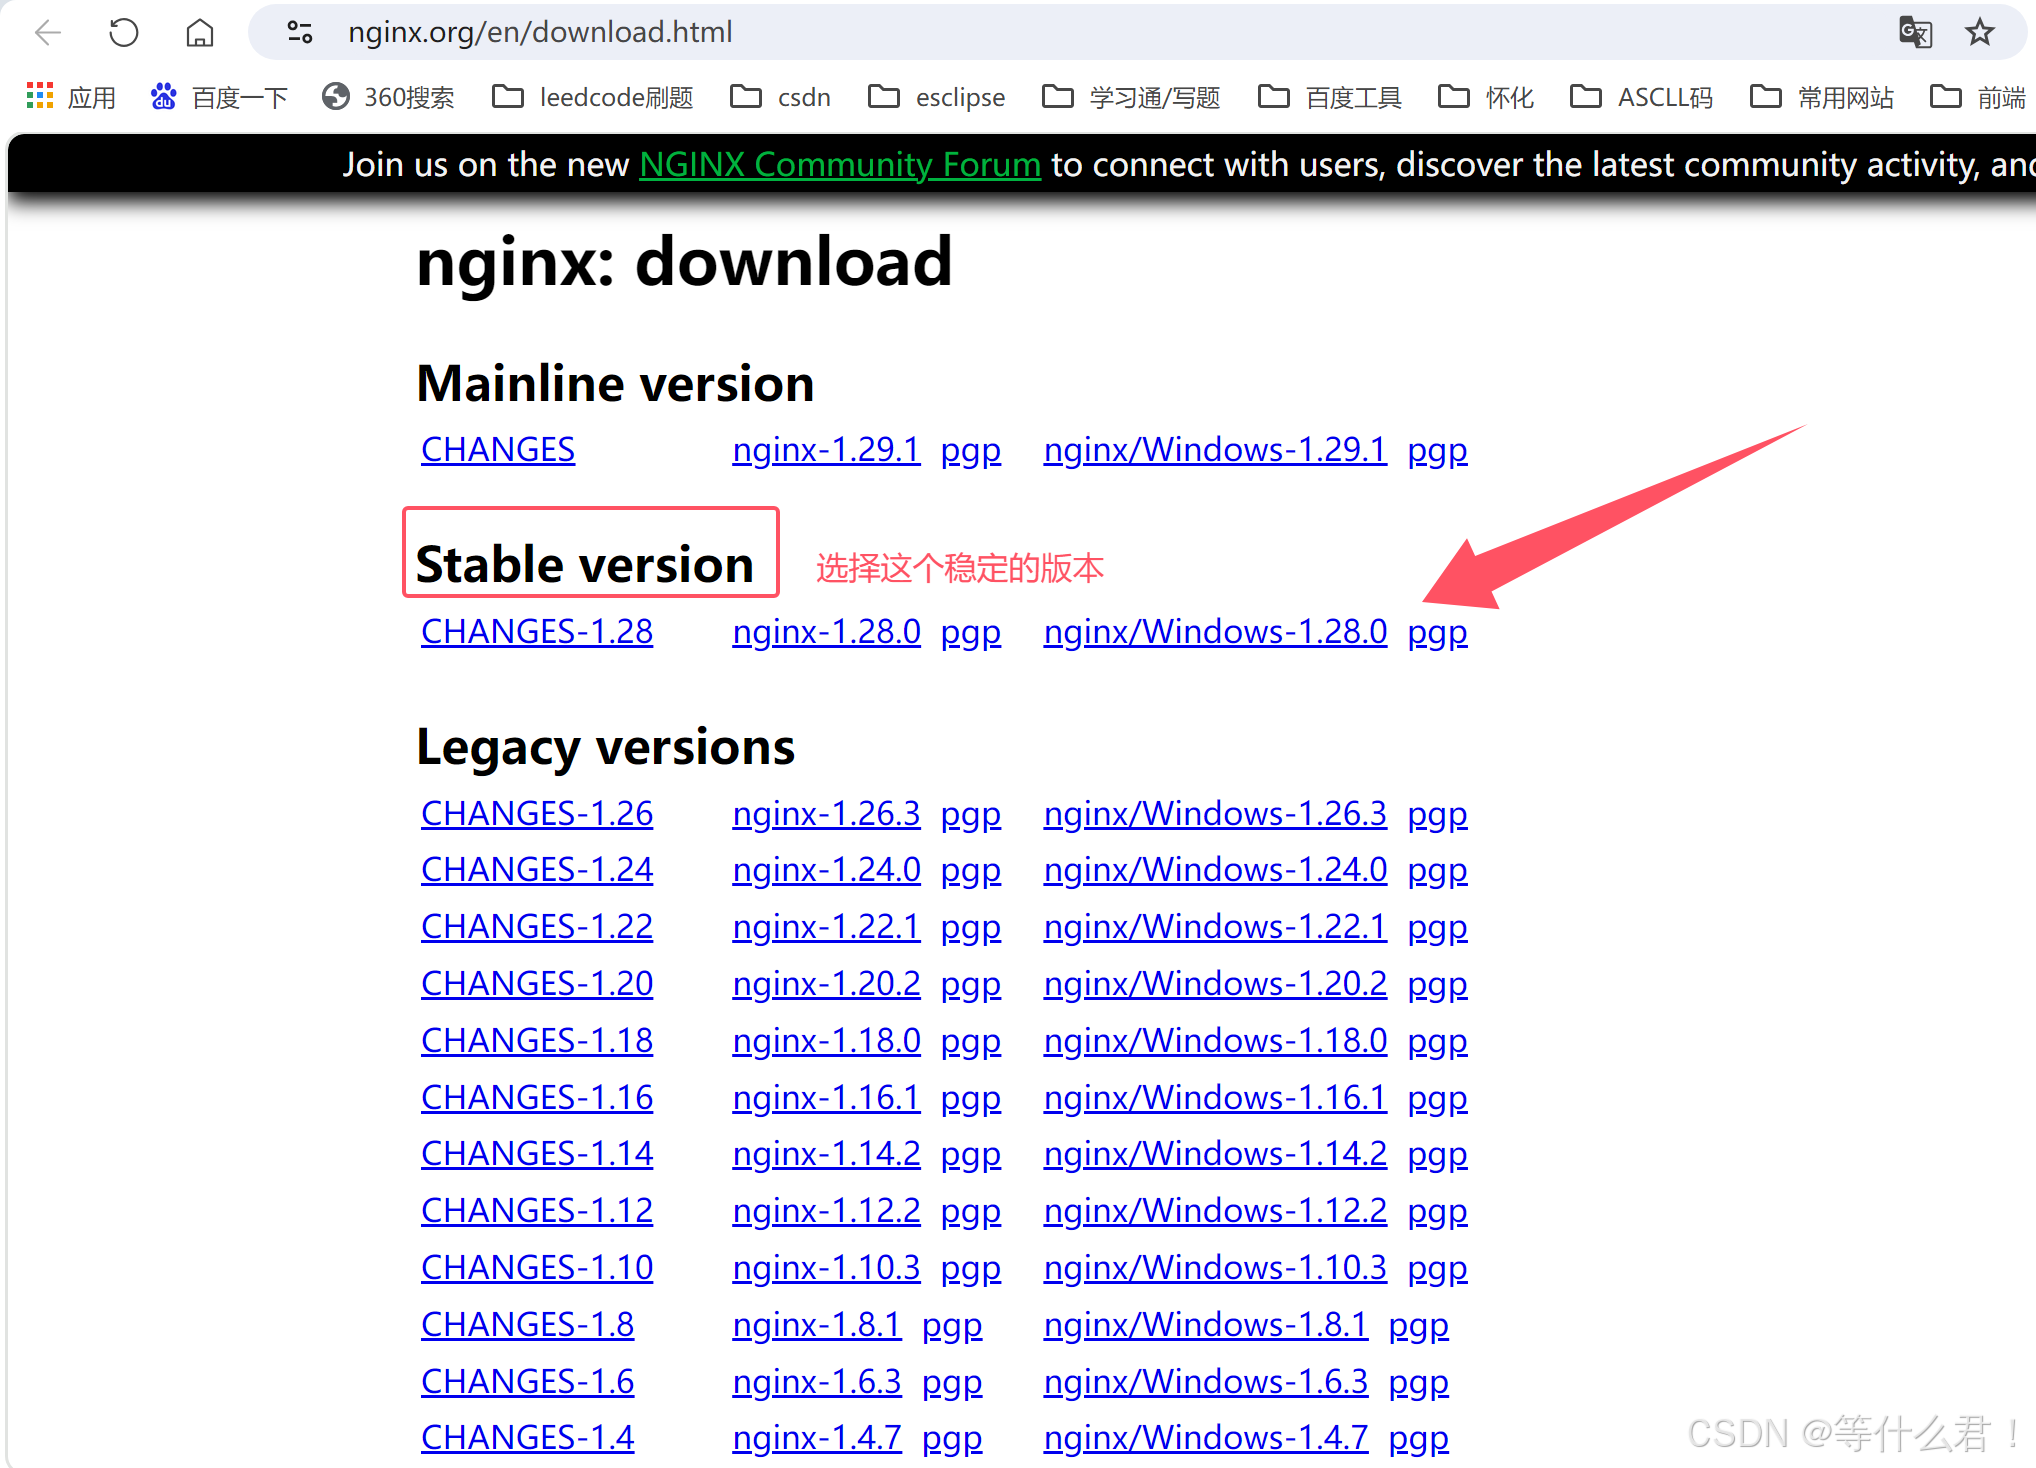Viewport: 2036px width, 1468px height.
Task: Open the 学习通/写题 bookmark folder
Action: pos(1131,97)
